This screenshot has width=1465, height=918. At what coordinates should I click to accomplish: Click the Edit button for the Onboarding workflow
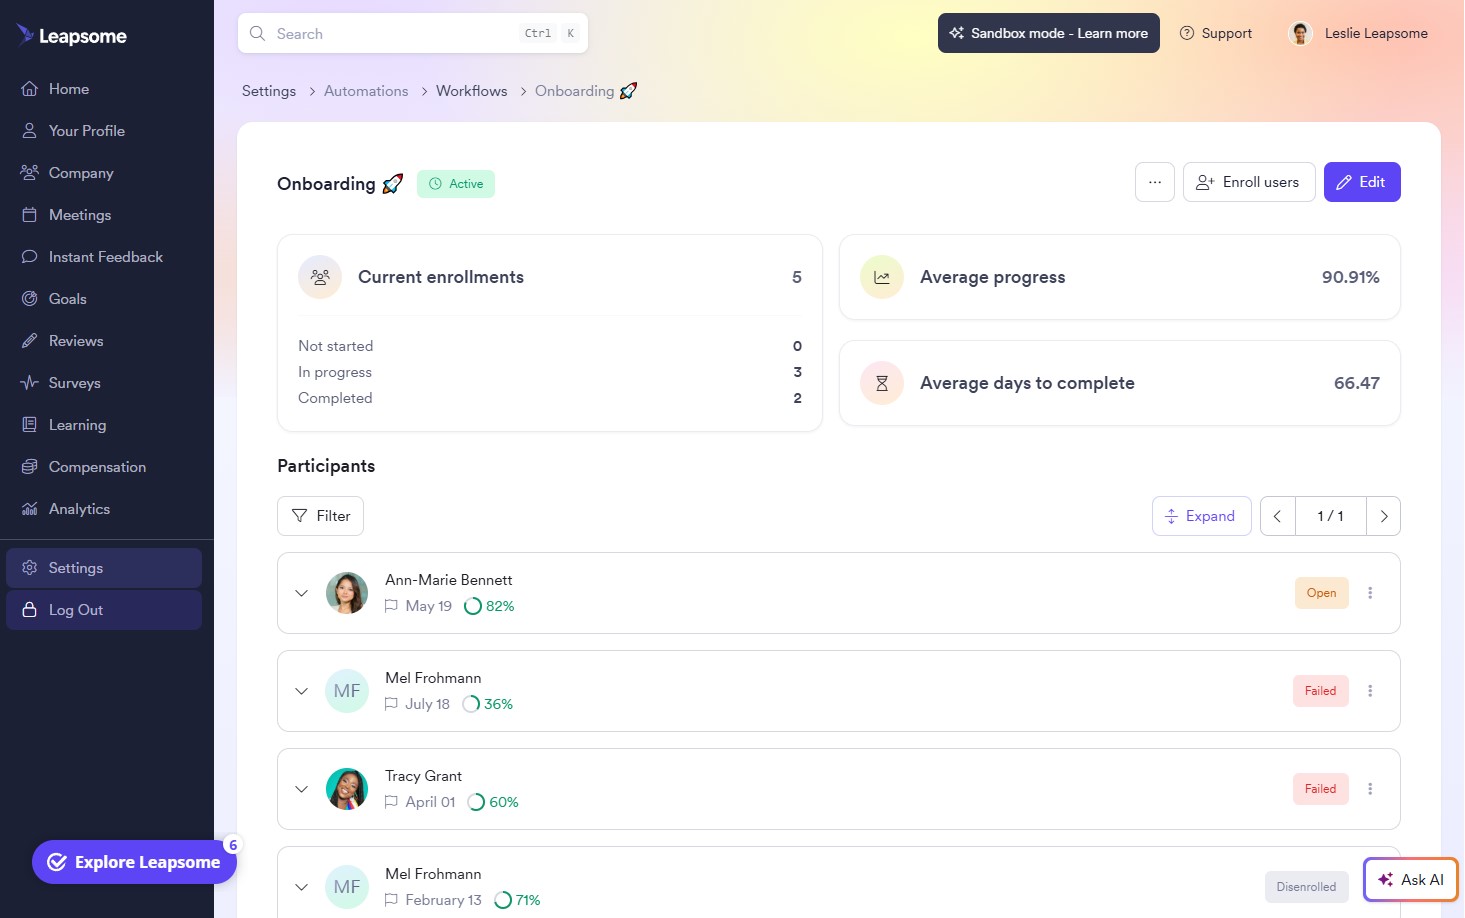coord(1362,181)
